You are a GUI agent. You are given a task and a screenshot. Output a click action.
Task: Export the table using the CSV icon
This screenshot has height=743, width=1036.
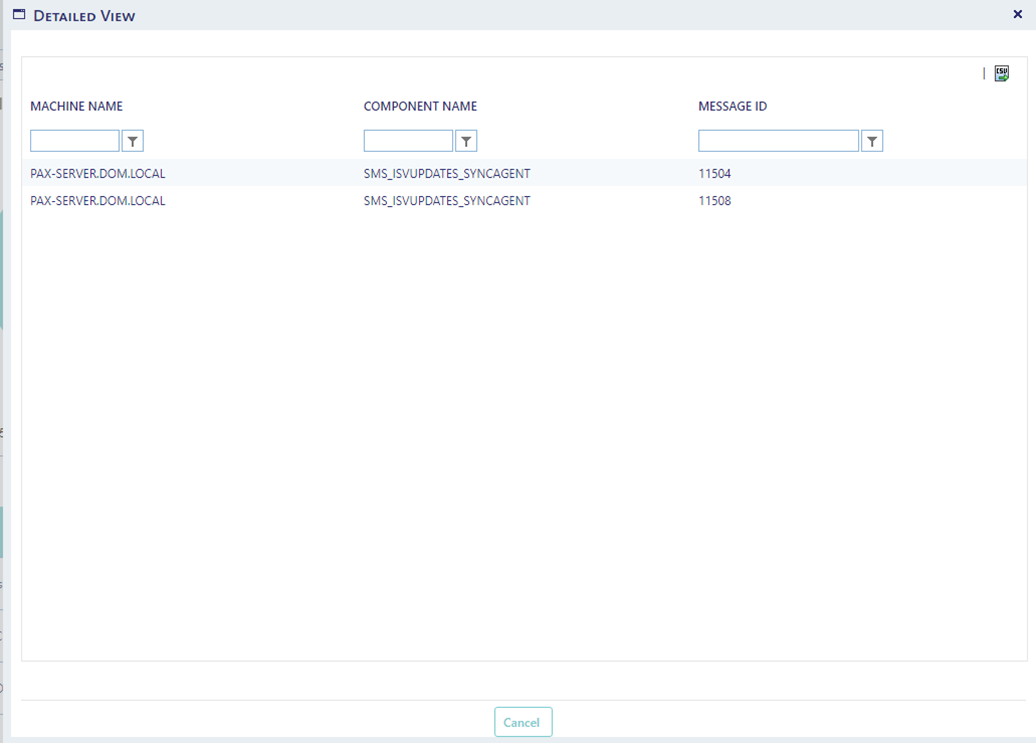pos(1001,73)
